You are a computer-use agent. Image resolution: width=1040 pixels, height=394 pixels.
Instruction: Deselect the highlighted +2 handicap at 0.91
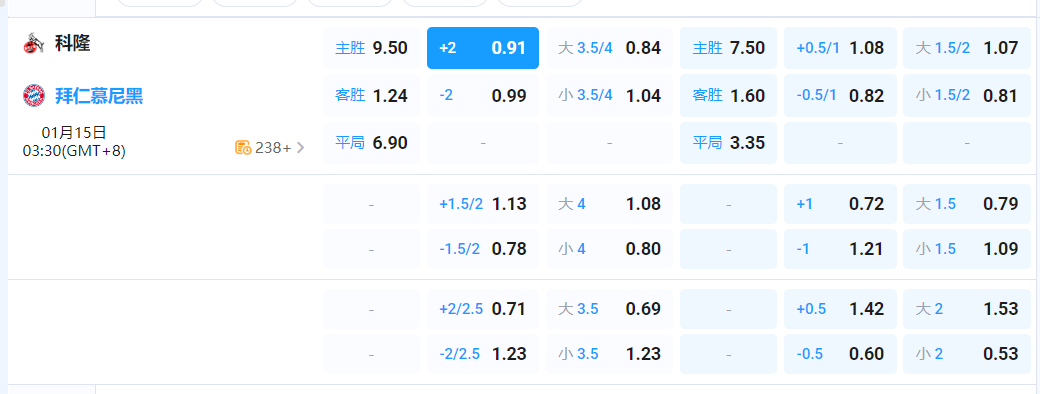[483, 48]
